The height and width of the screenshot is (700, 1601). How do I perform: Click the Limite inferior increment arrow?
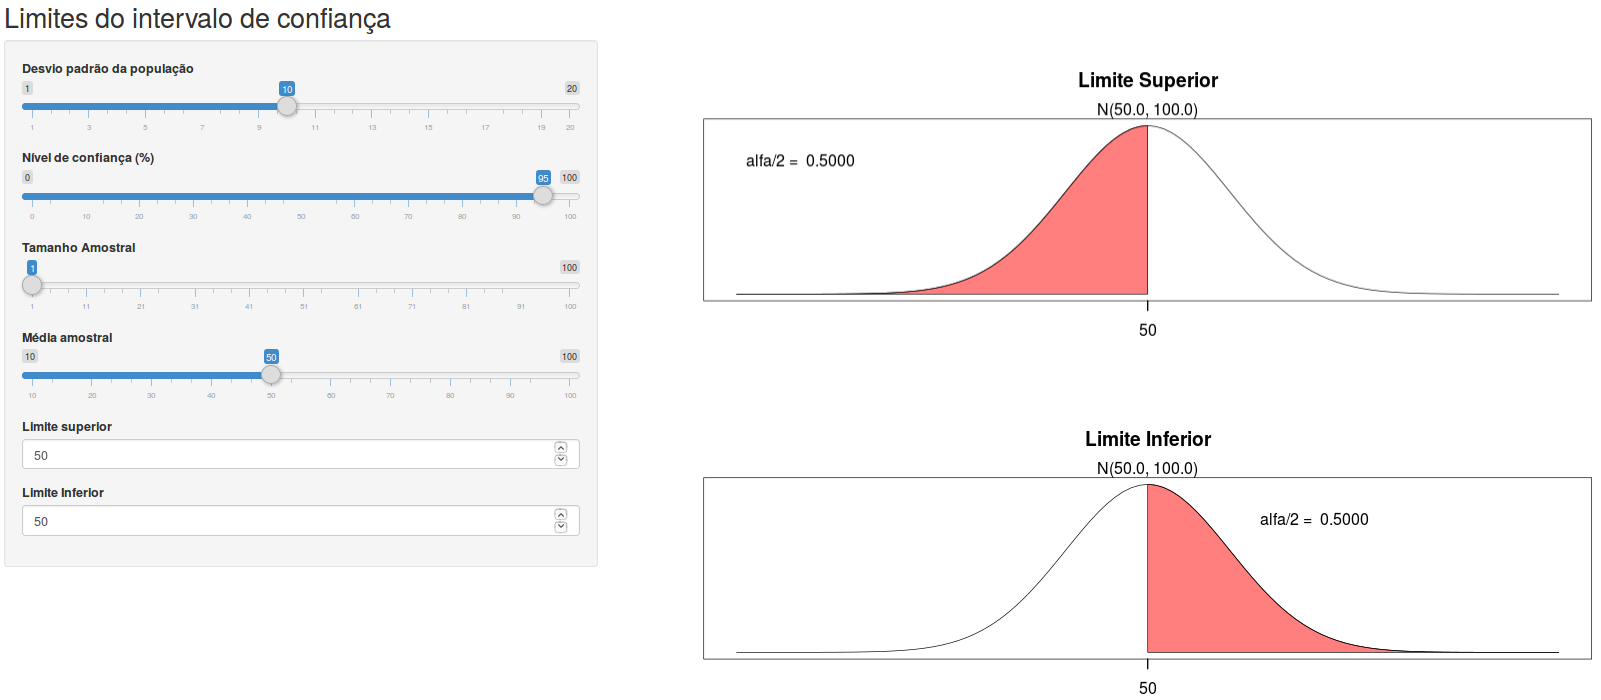pos(561,515)
